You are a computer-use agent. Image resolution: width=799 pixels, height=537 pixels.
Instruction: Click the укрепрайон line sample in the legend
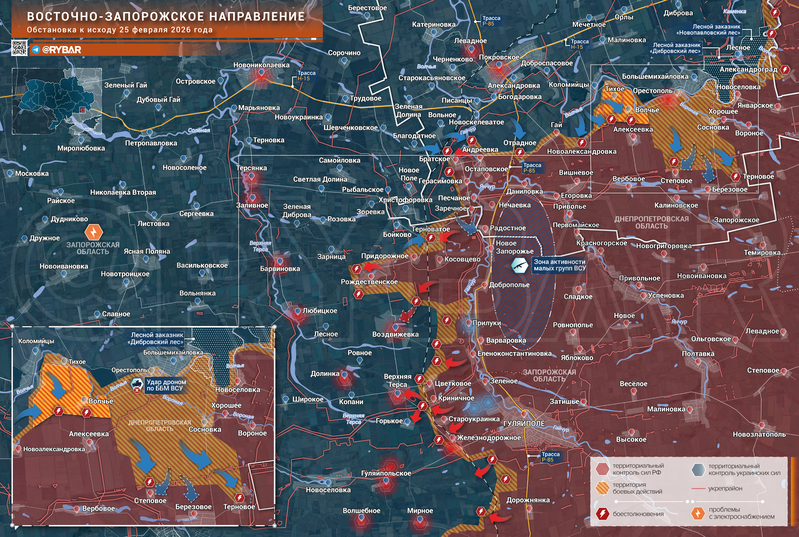point(697,490)
